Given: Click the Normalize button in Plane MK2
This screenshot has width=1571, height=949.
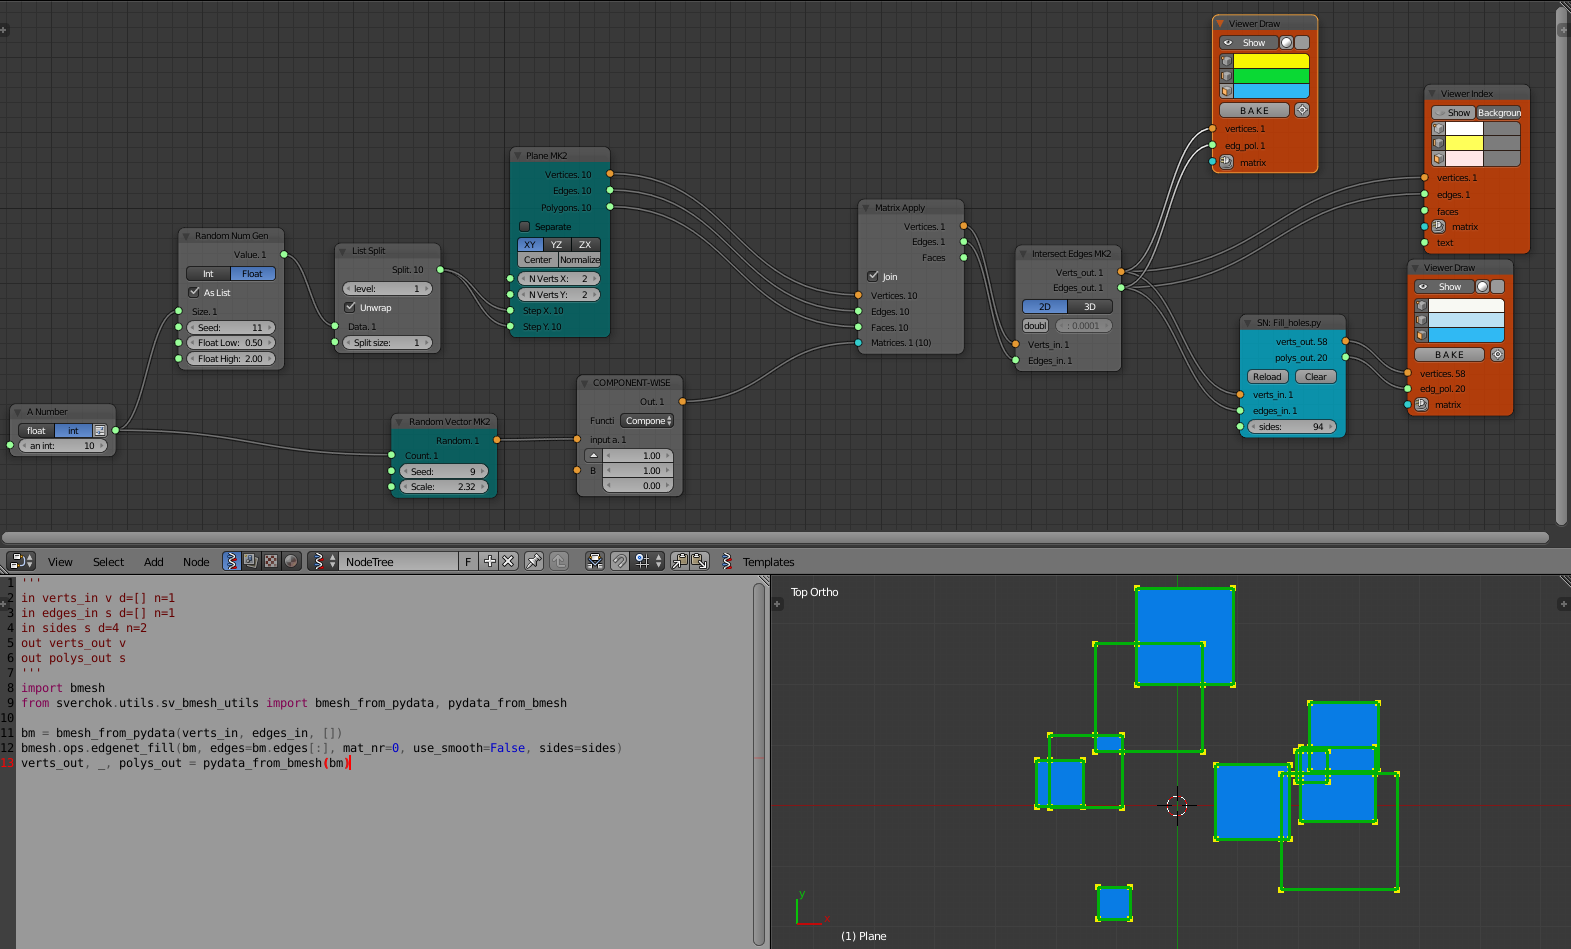Looking at the screenshot, I should pos(579,259).
